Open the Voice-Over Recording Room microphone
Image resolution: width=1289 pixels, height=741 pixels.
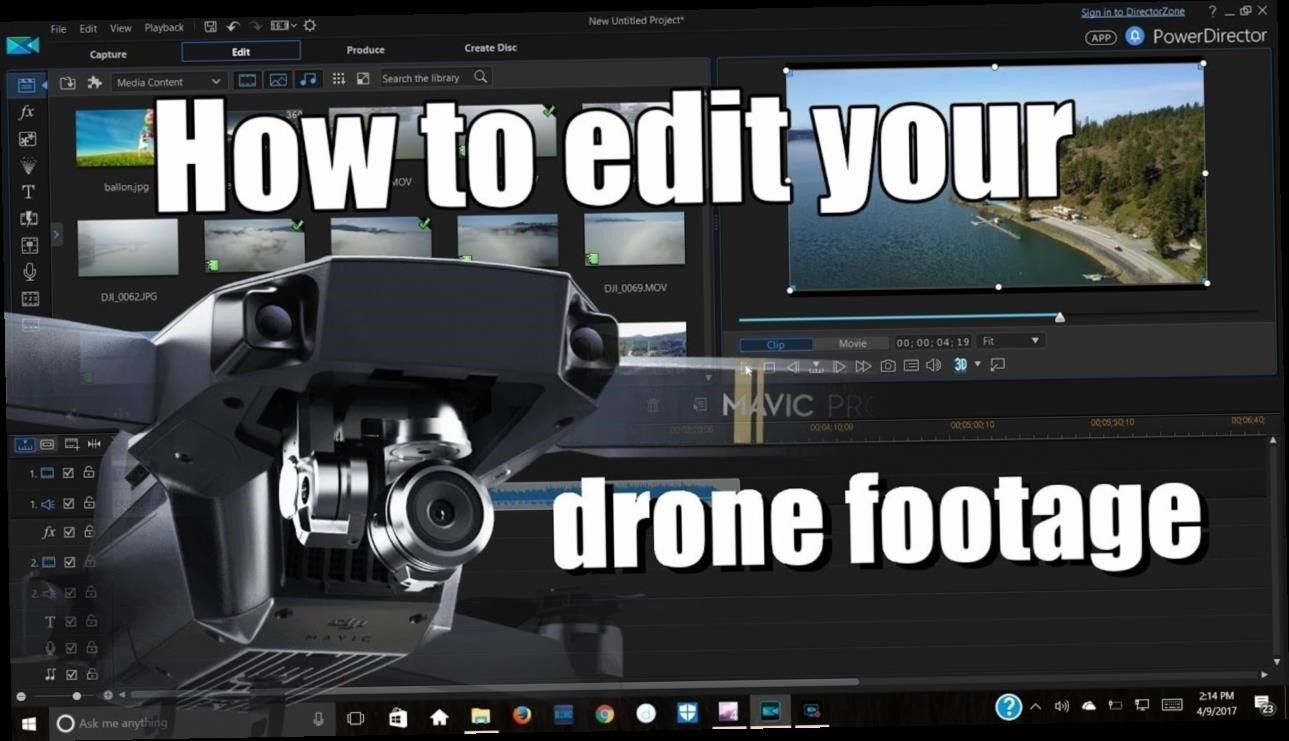pyautogui.click(x=29, y=271)
